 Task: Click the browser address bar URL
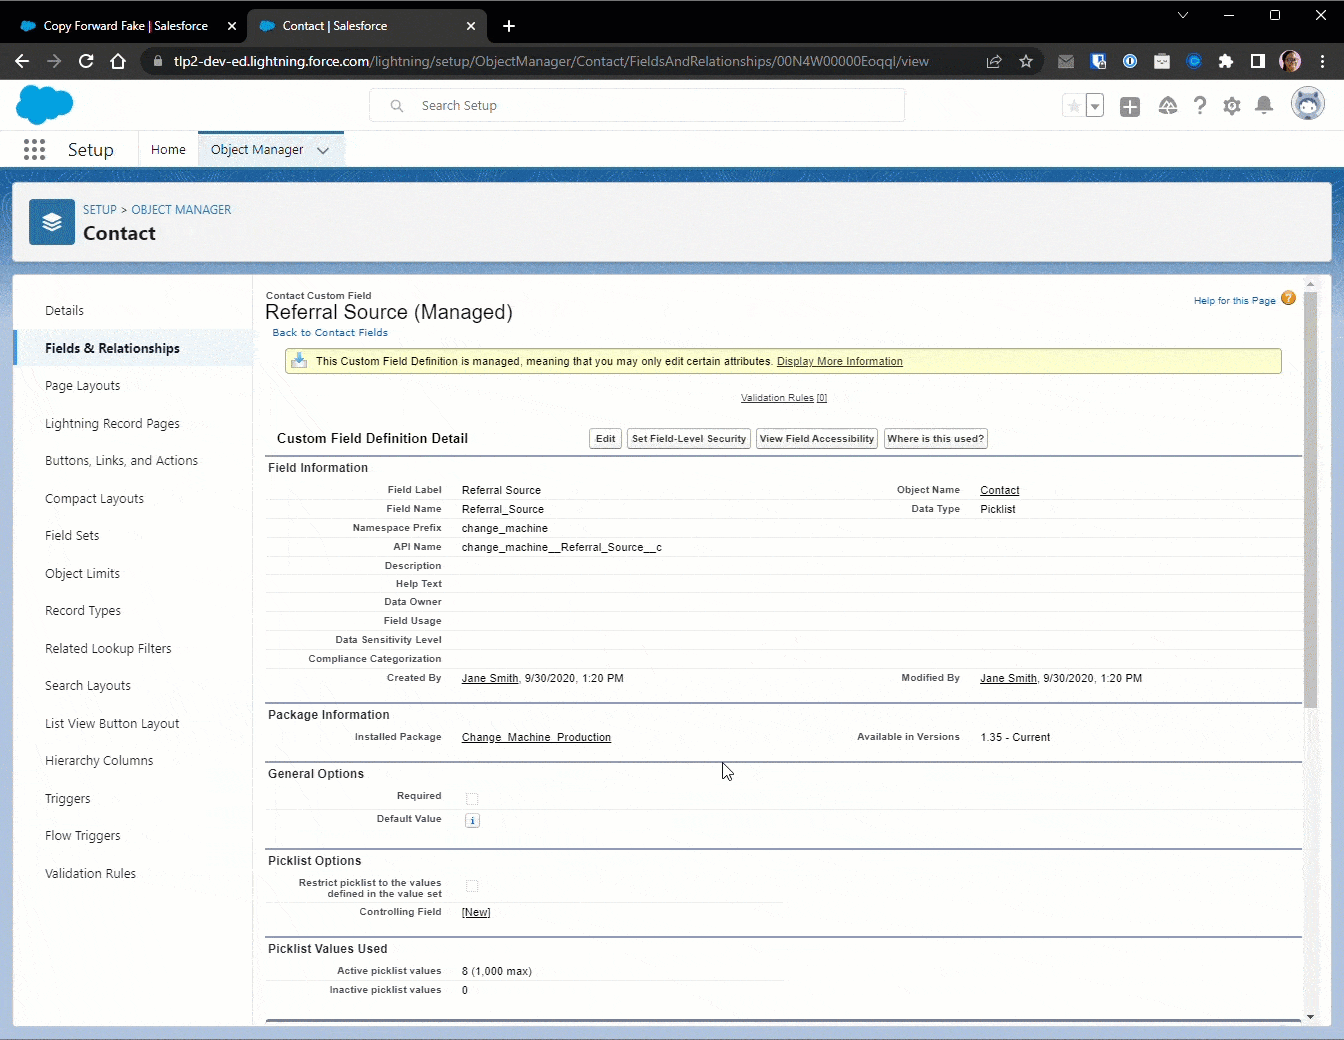coord(551,61)
